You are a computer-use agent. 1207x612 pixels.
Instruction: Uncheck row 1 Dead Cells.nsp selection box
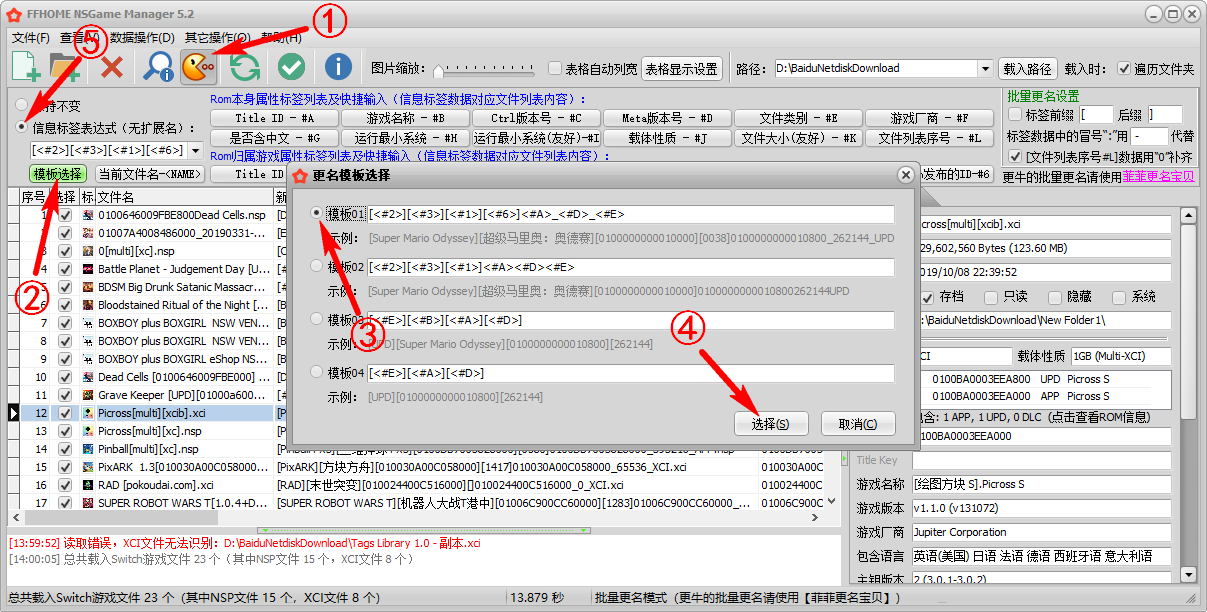(x=65, y=215)
